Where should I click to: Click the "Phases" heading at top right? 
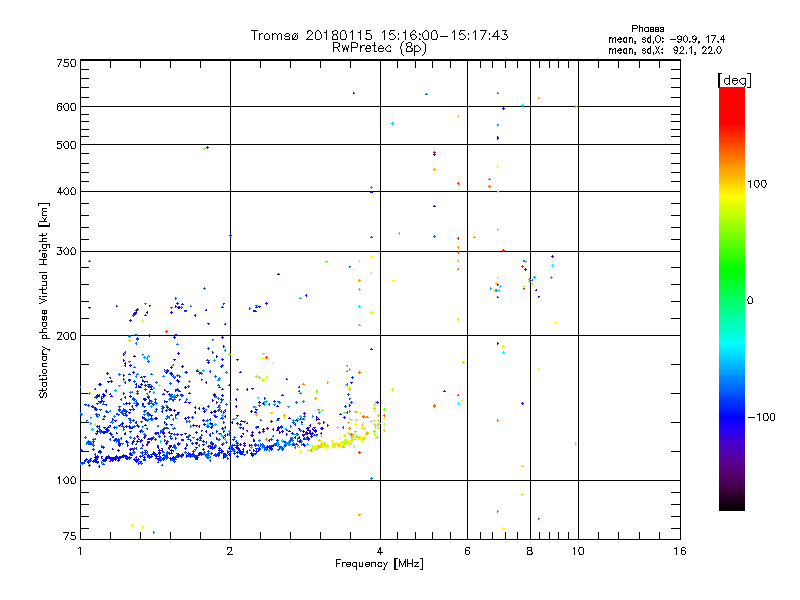[647, 29]
